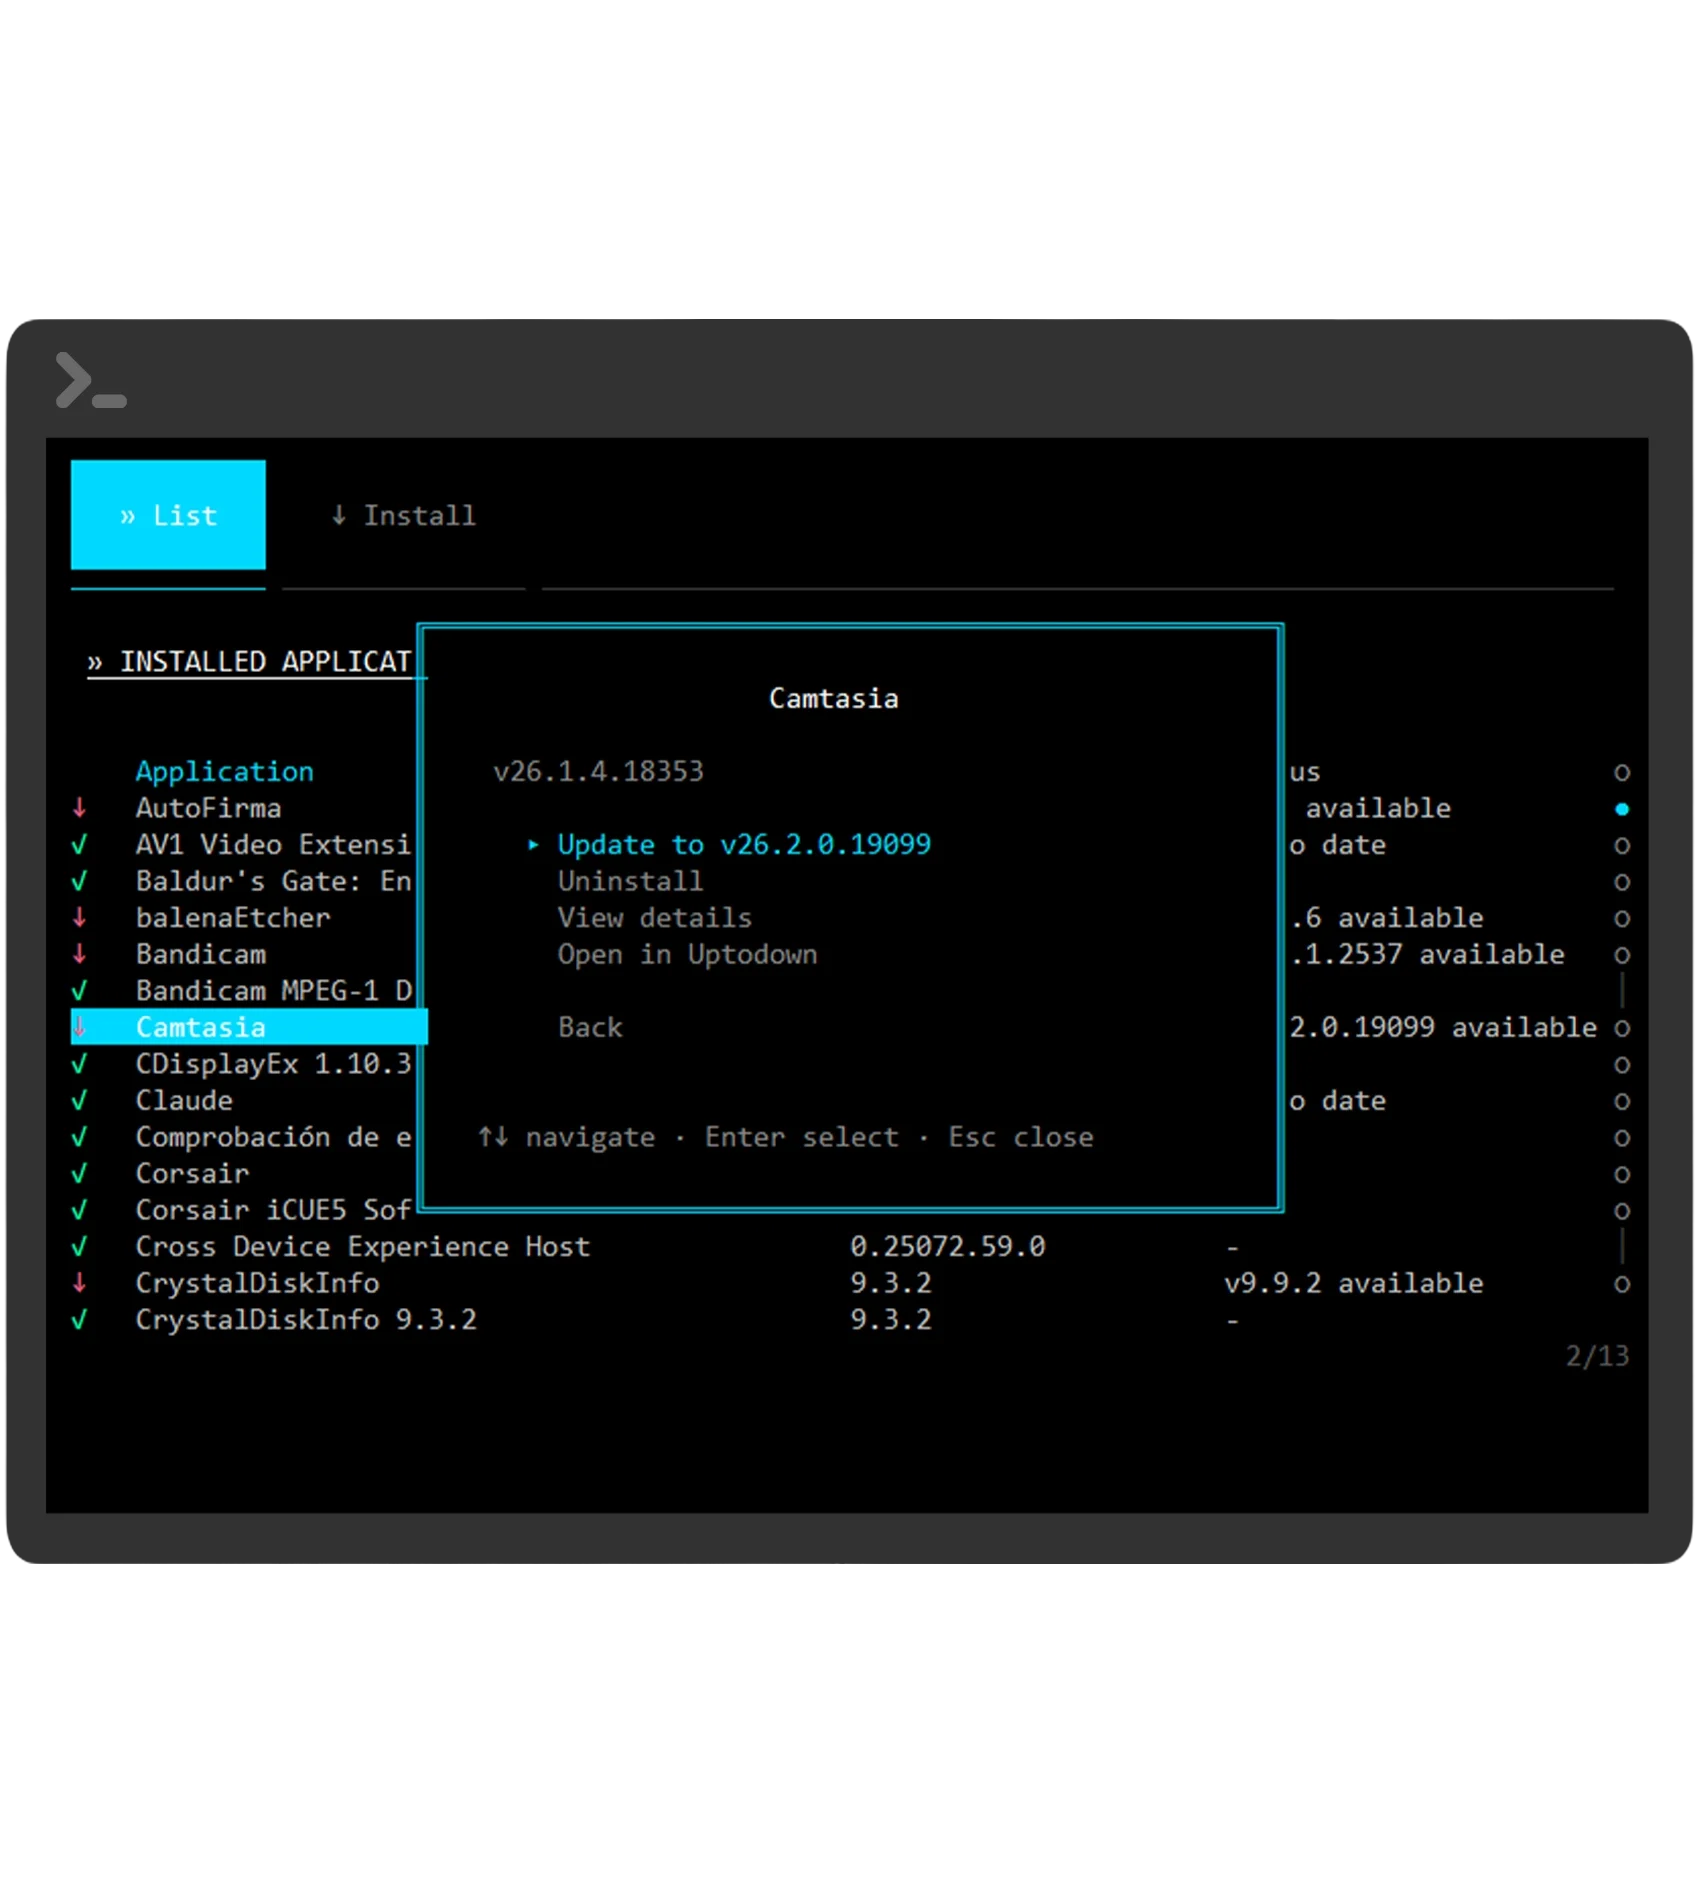This screenshot has height=1884, width=1700.
Task: Select the Corsair iCUE5 Sof application name
Action: (273, 1209)
